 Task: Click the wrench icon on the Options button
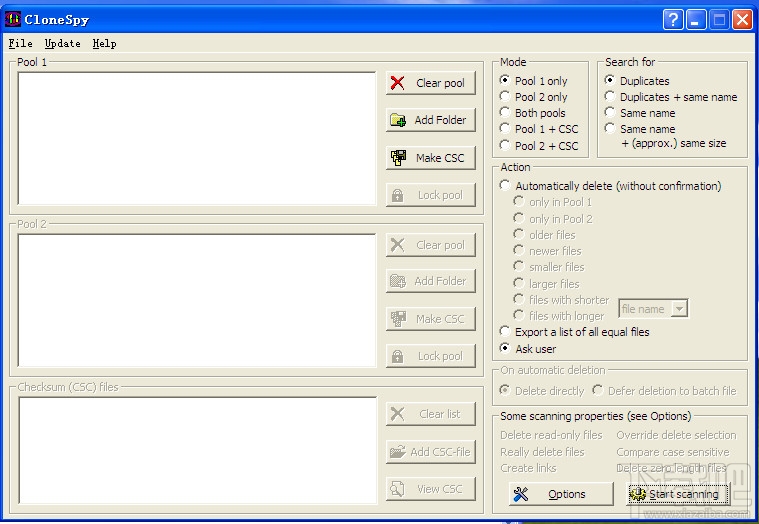click(x=521, y=494)
